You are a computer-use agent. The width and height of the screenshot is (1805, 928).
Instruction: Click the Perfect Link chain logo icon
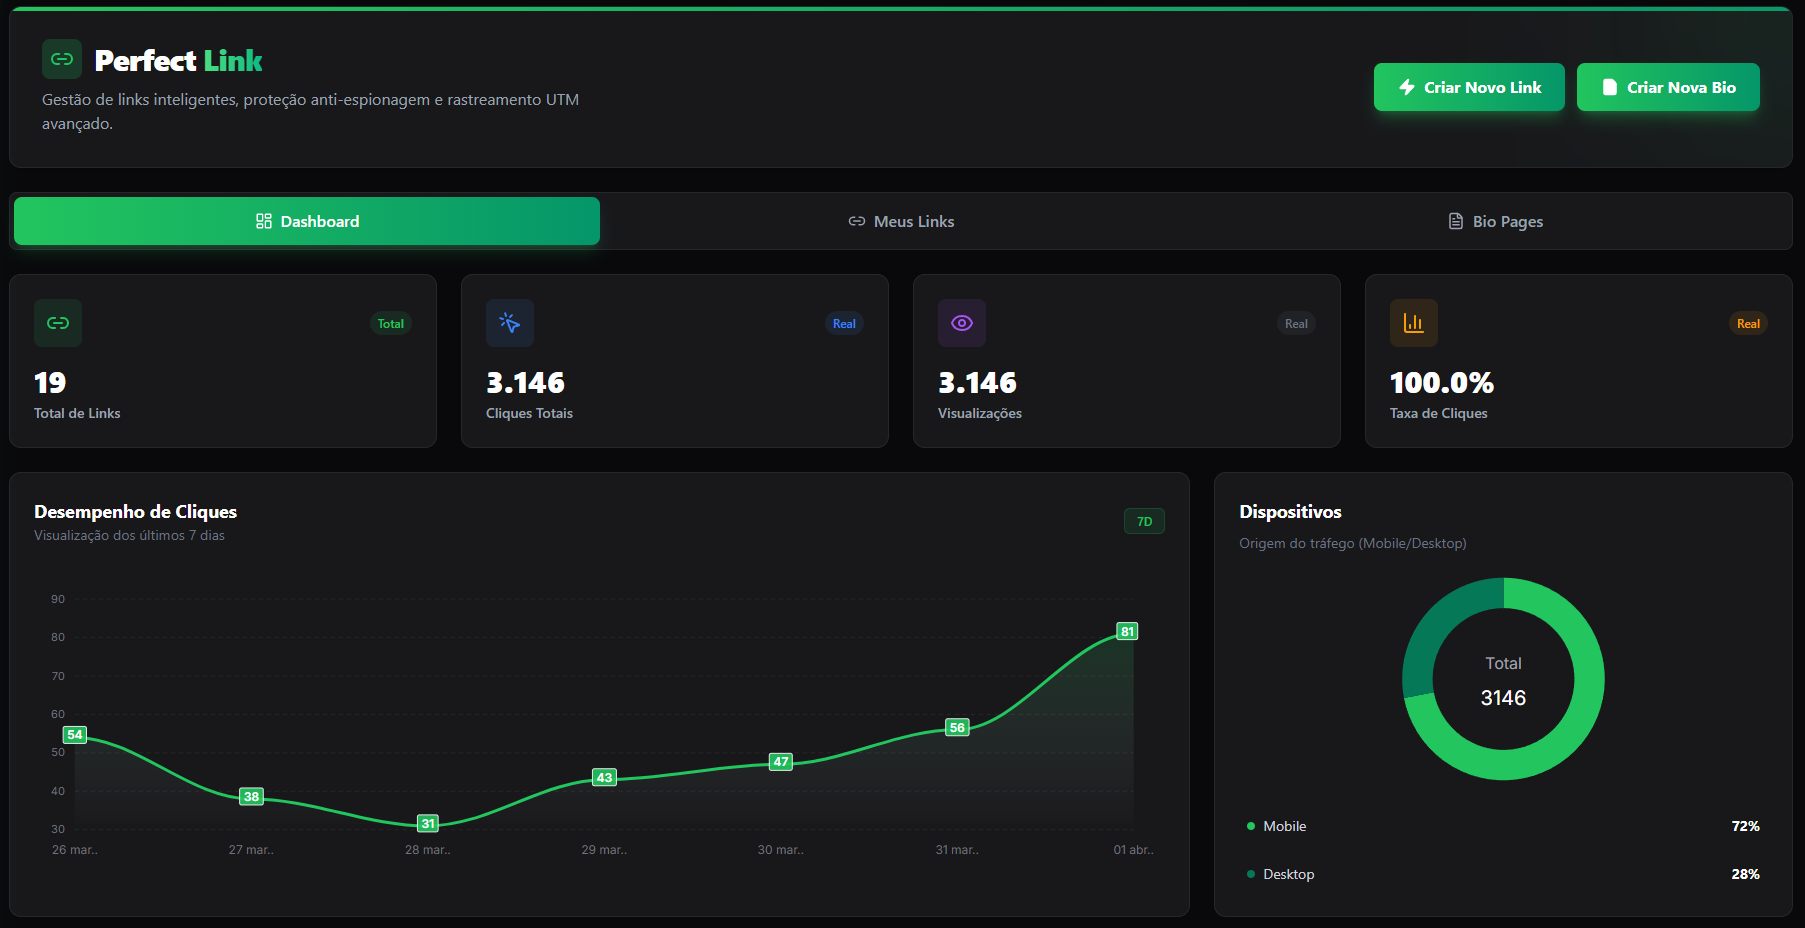pos(61,59)
